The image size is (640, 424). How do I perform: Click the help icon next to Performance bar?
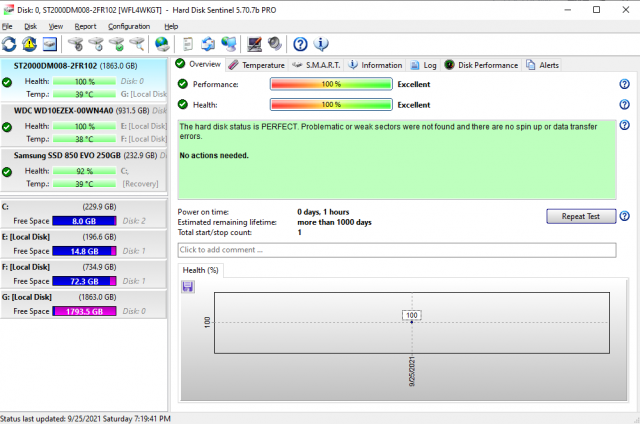pos(624,85)
